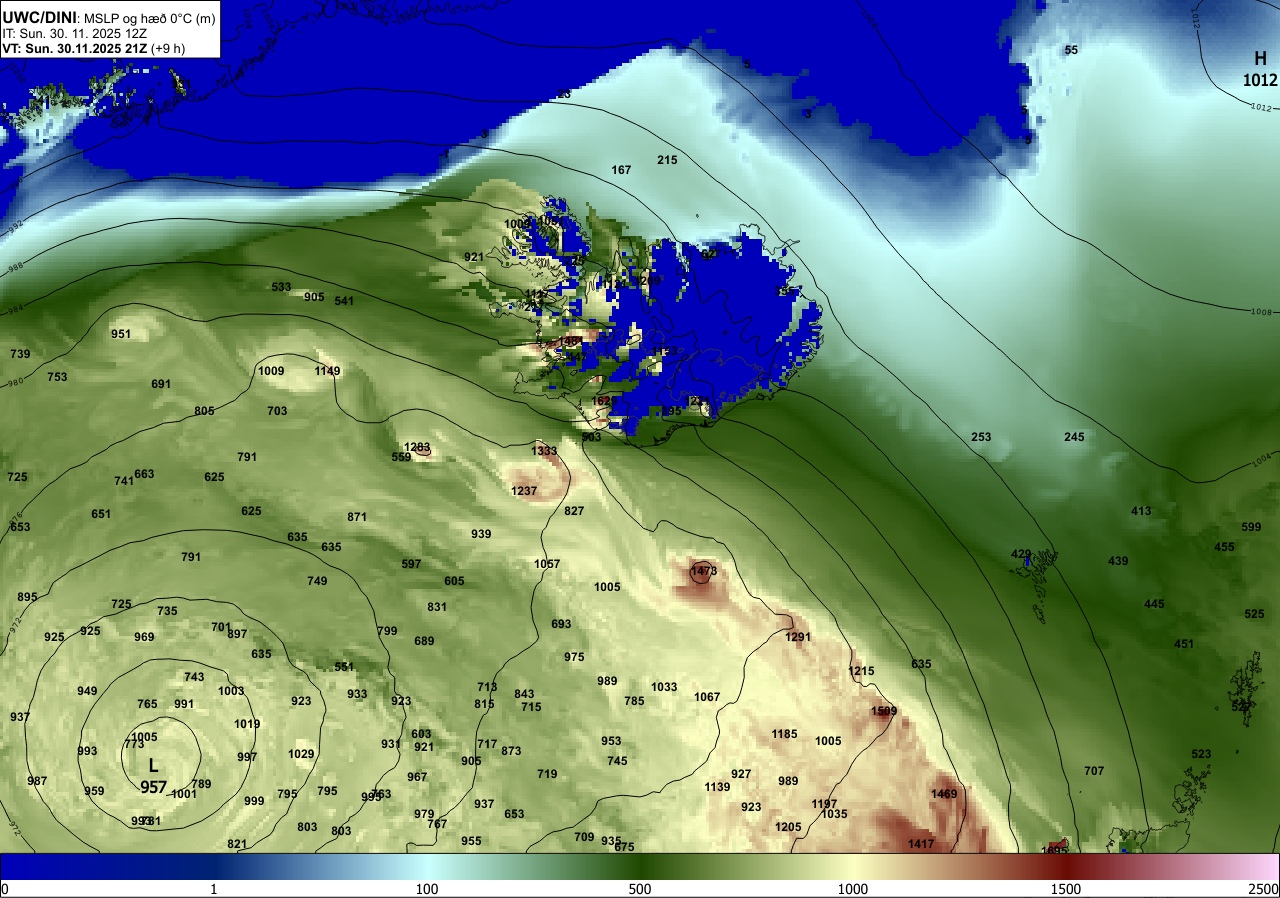
Task: Click the 100 tick on the color scale
Action: pyautogui.click(x=427, y=889)
